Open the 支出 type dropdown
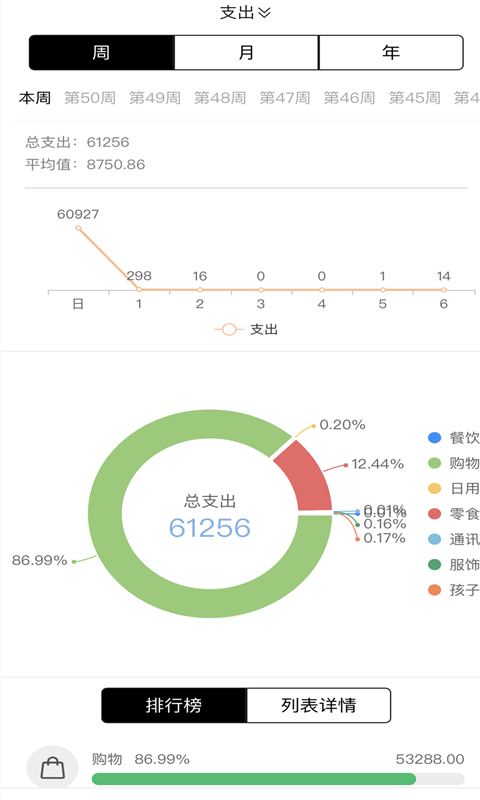The image size is (480, 800). [245, 12]
